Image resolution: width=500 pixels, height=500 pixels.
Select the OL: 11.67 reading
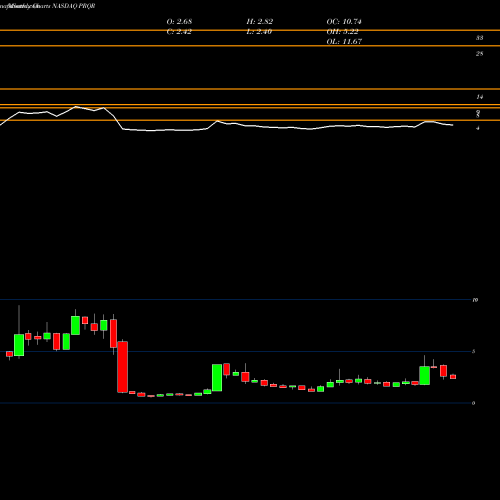pyautogui.click(x=344, y=42)
